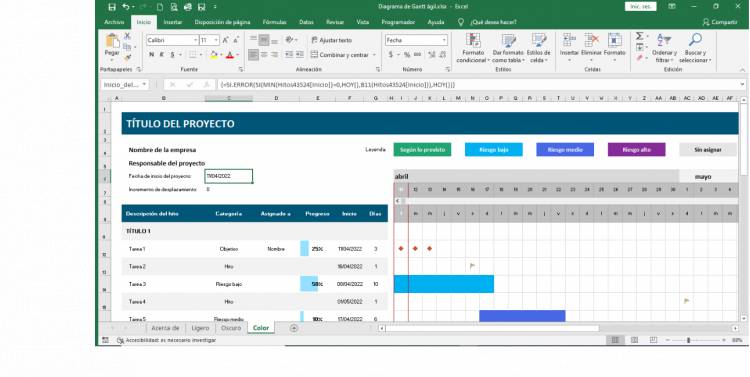Open the Name Box dropdown
The height and width of the screenshot is (377, 750).
click(x=144, y=85)
